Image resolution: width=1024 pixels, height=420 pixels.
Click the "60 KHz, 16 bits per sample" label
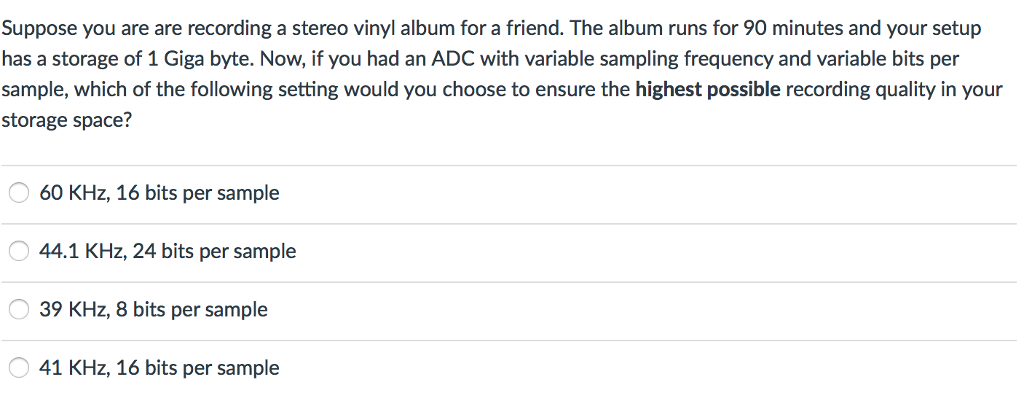(x=159, y=193)
